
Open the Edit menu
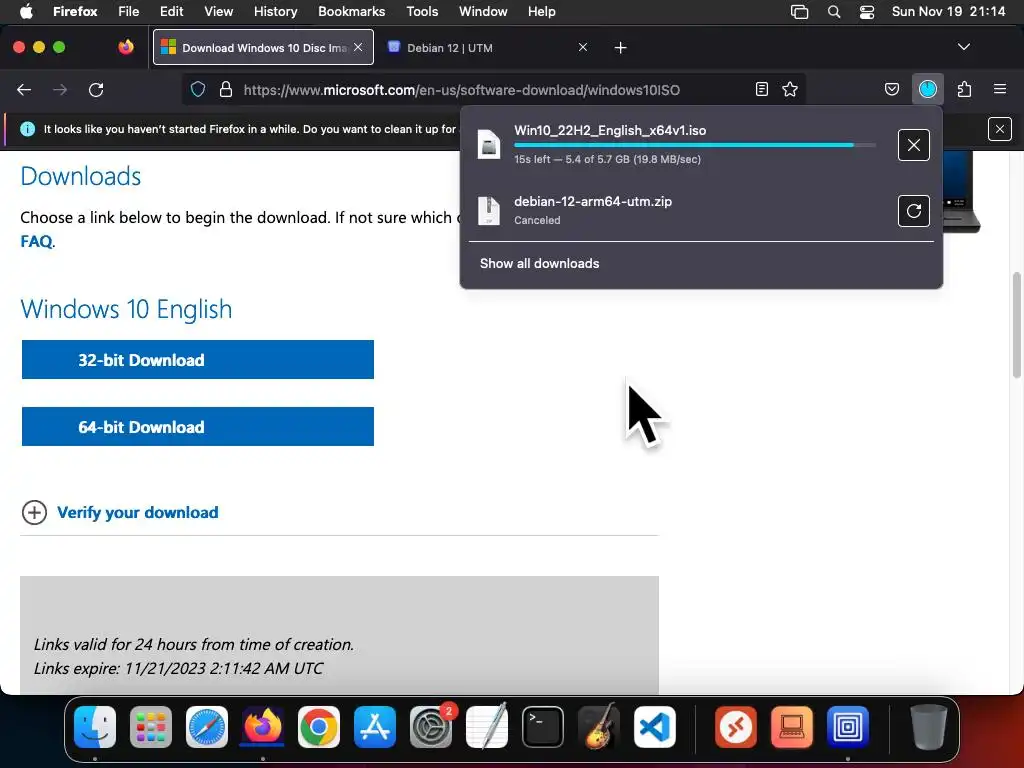tap(171, 12)
